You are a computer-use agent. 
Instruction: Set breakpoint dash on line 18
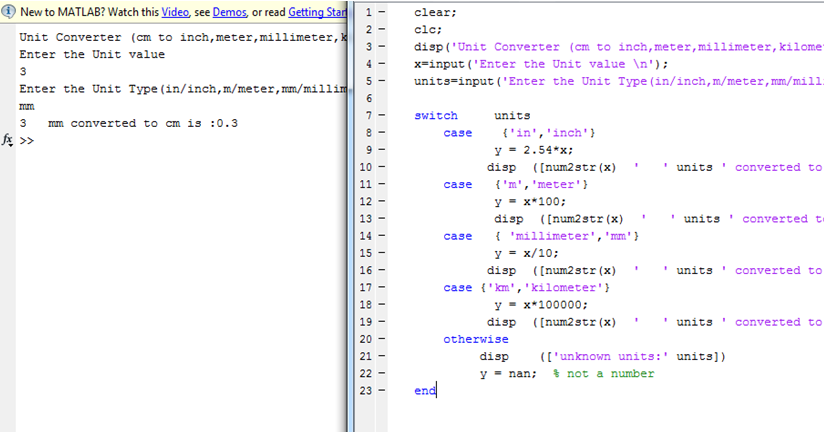[382, 304]
